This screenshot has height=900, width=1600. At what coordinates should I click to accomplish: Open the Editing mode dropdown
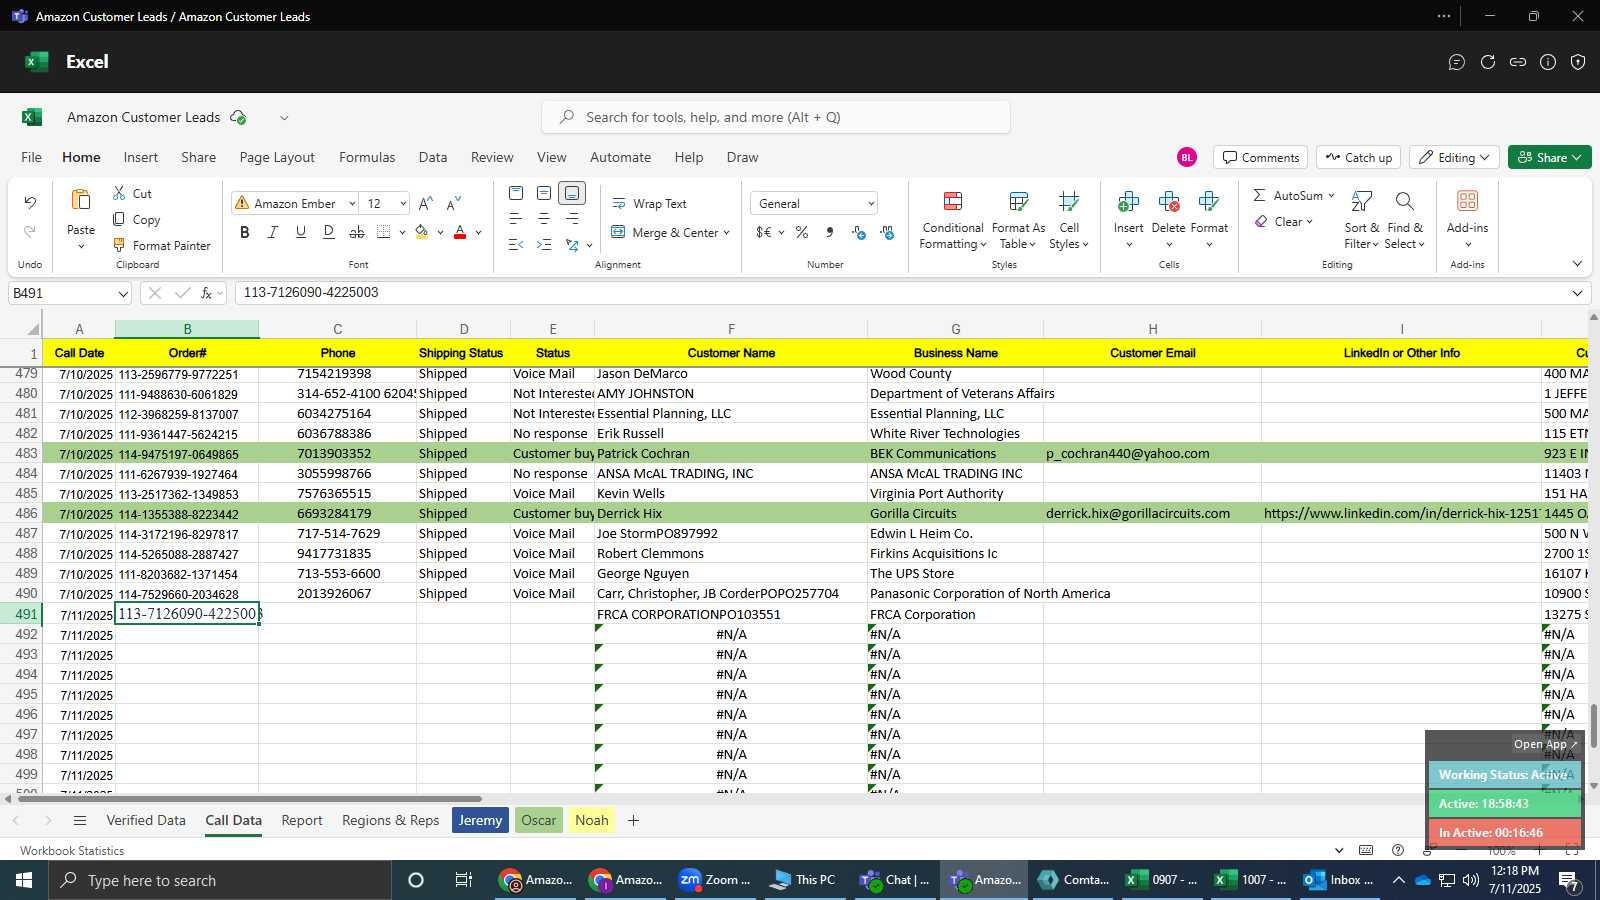pyautogui.click(x=1455, y=157)
